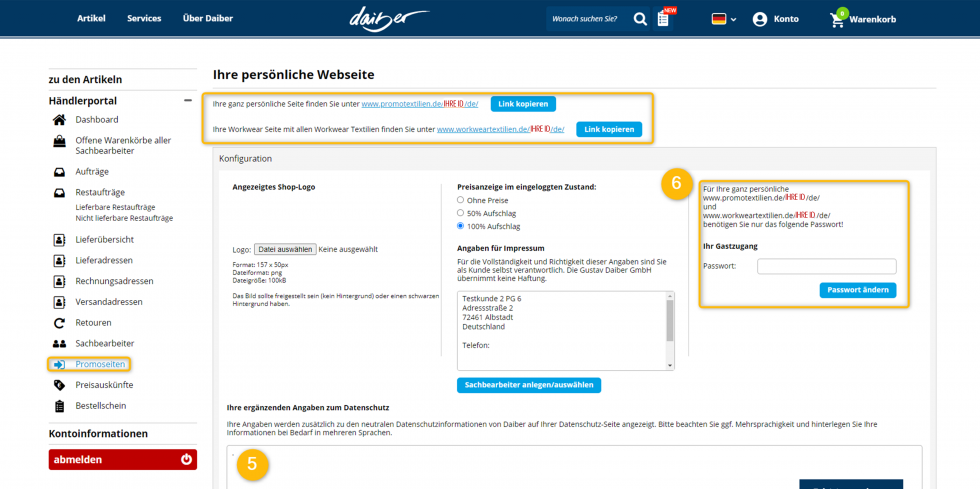Click the Dashboard home icon
The height and width of the screenshot is (489, 980).
click(x=59, y=119)
